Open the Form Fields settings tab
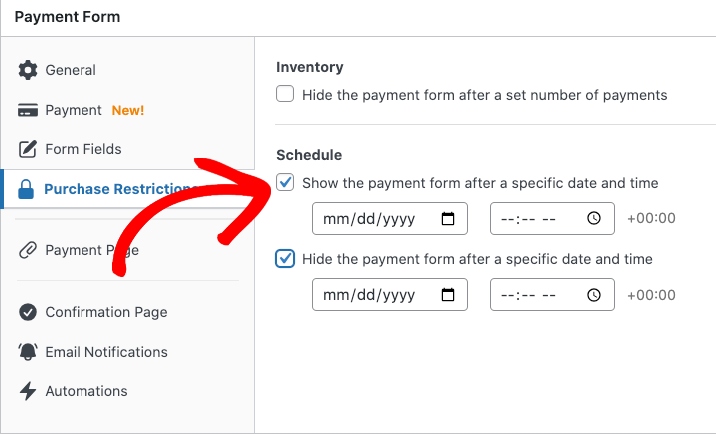 coord(83,150)
